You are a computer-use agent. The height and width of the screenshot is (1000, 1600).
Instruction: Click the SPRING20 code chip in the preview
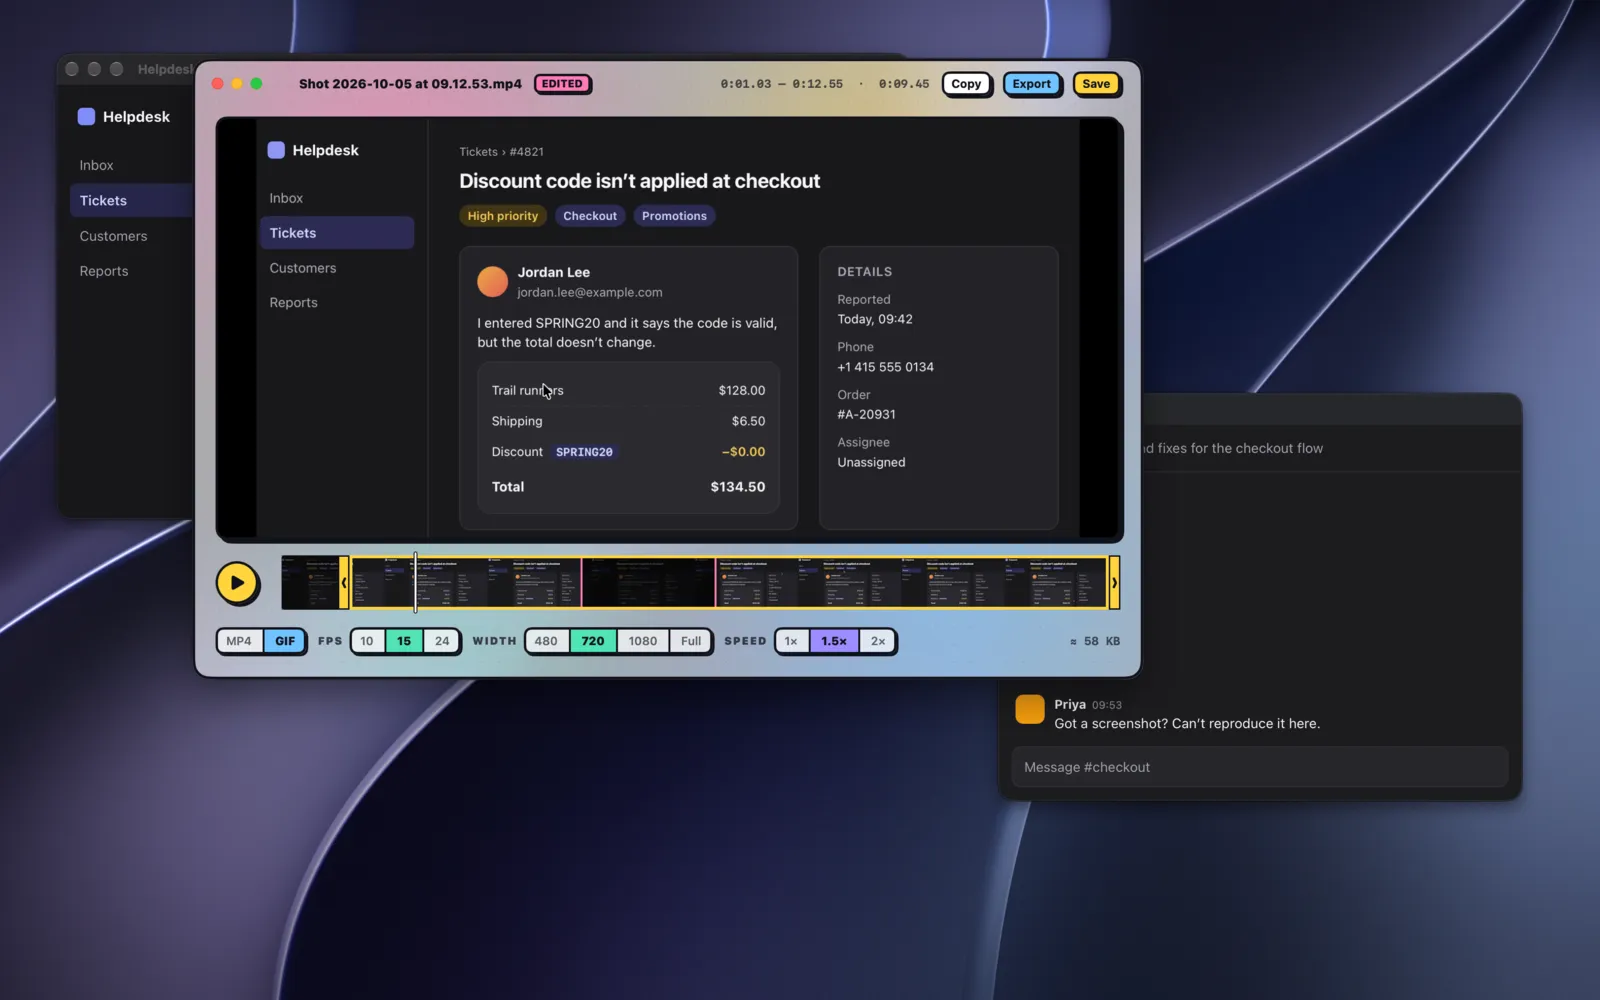click(584, 452)
